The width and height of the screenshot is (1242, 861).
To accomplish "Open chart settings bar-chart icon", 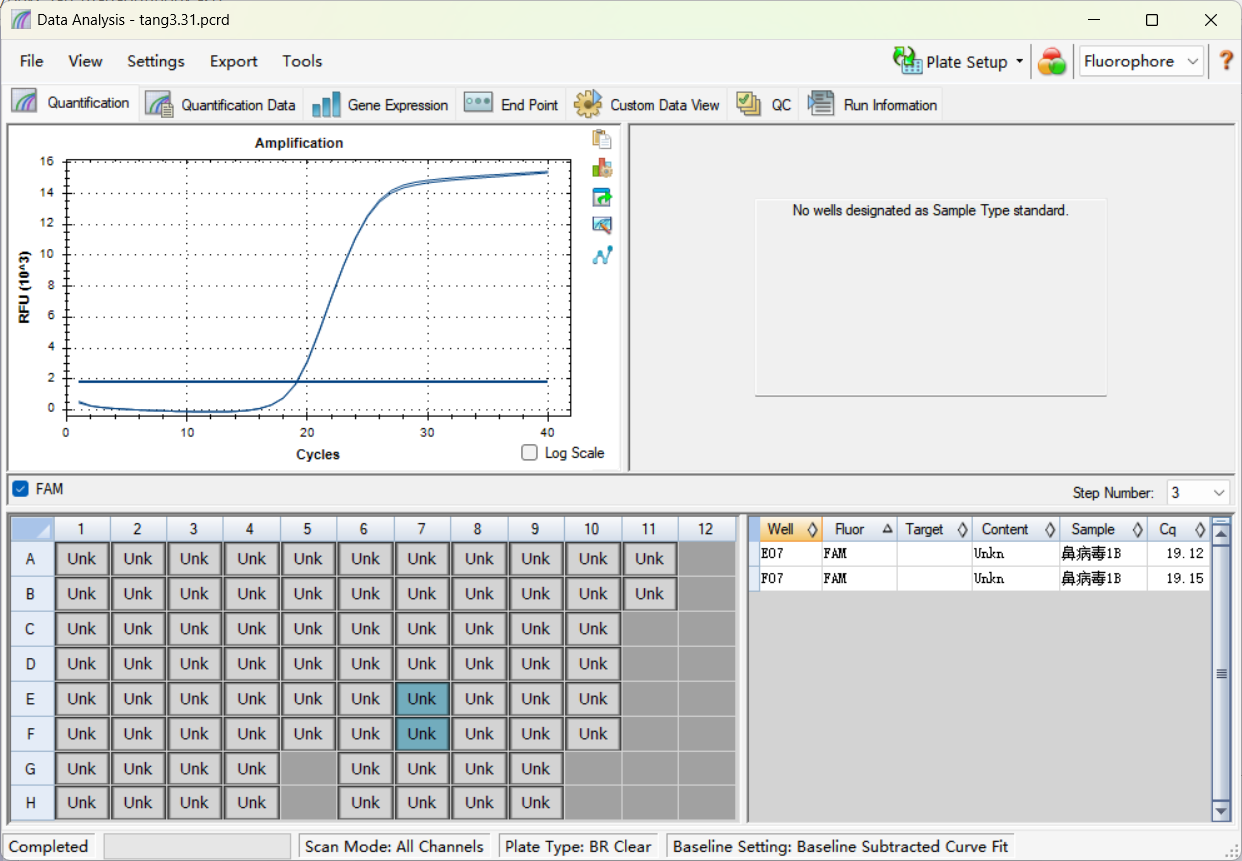I will click(601, 168).
